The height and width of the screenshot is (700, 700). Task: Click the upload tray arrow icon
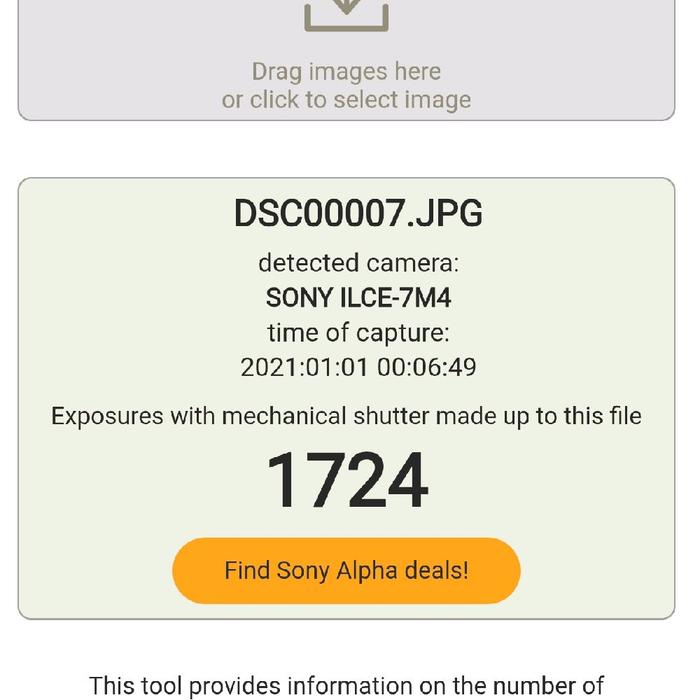pyautogui.click(x=346, y=12)
